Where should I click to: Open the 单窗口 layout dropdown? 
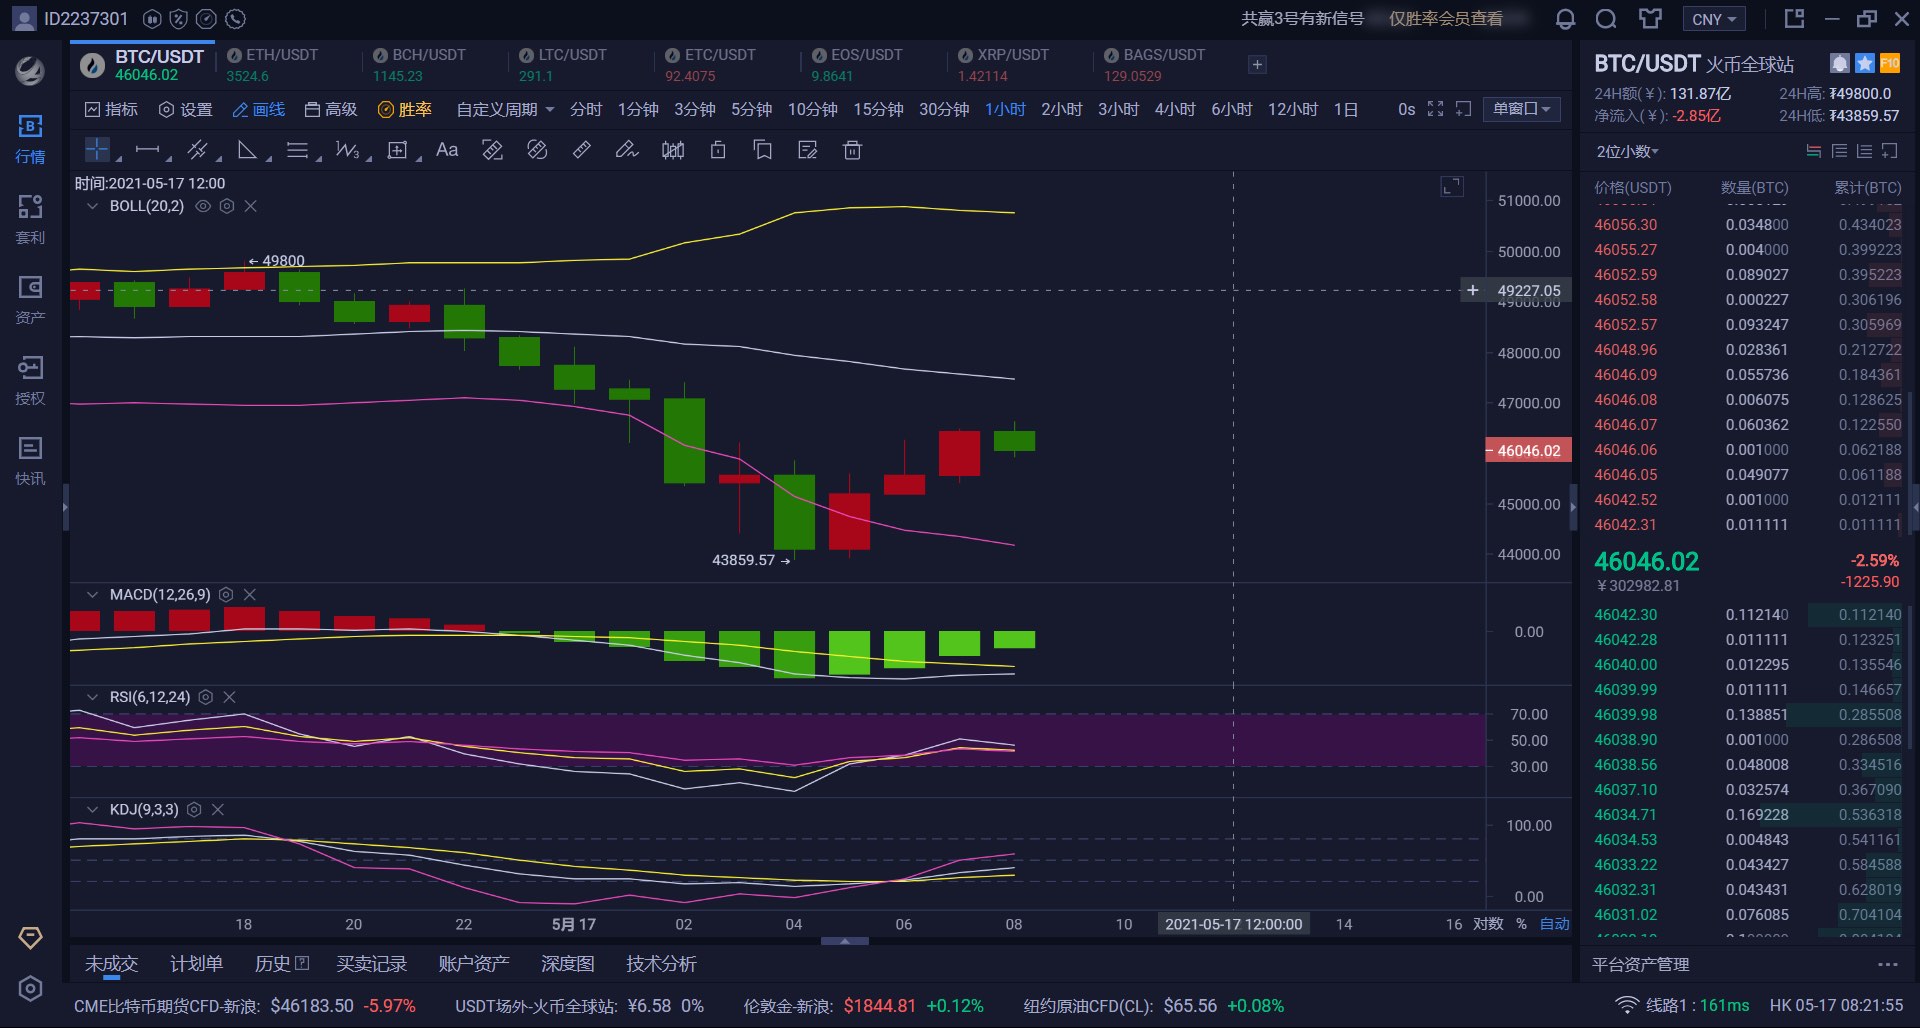1521,109
